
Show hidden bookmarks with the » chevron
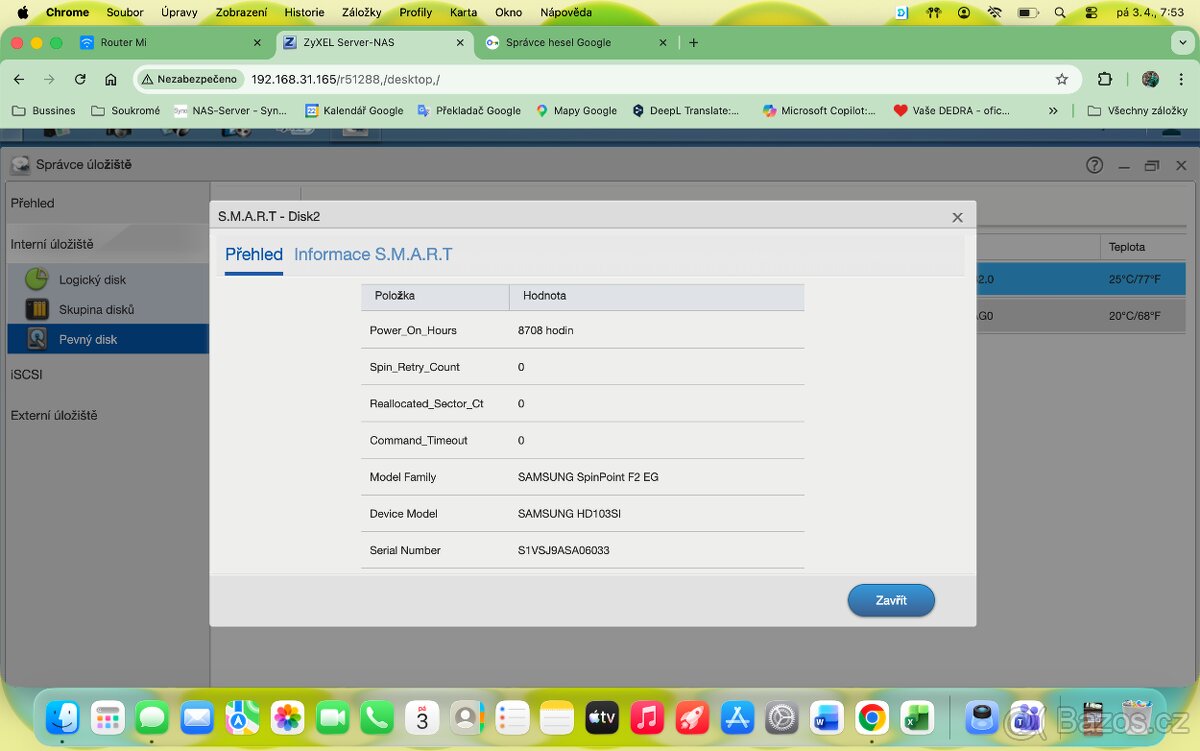pyautogui.click(x=1053, y=110)
